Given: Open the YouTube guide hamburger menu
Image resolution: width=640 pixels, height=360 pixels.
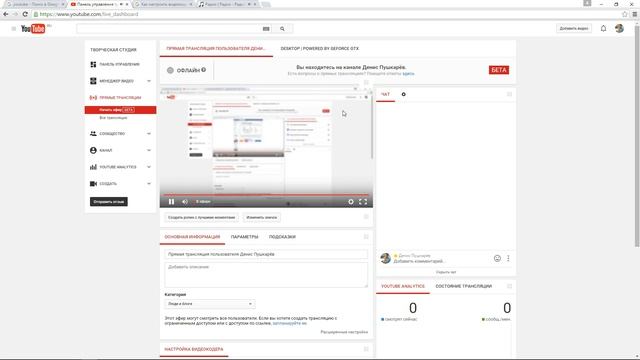Looking at the screenshot, I should pos(13,29).
